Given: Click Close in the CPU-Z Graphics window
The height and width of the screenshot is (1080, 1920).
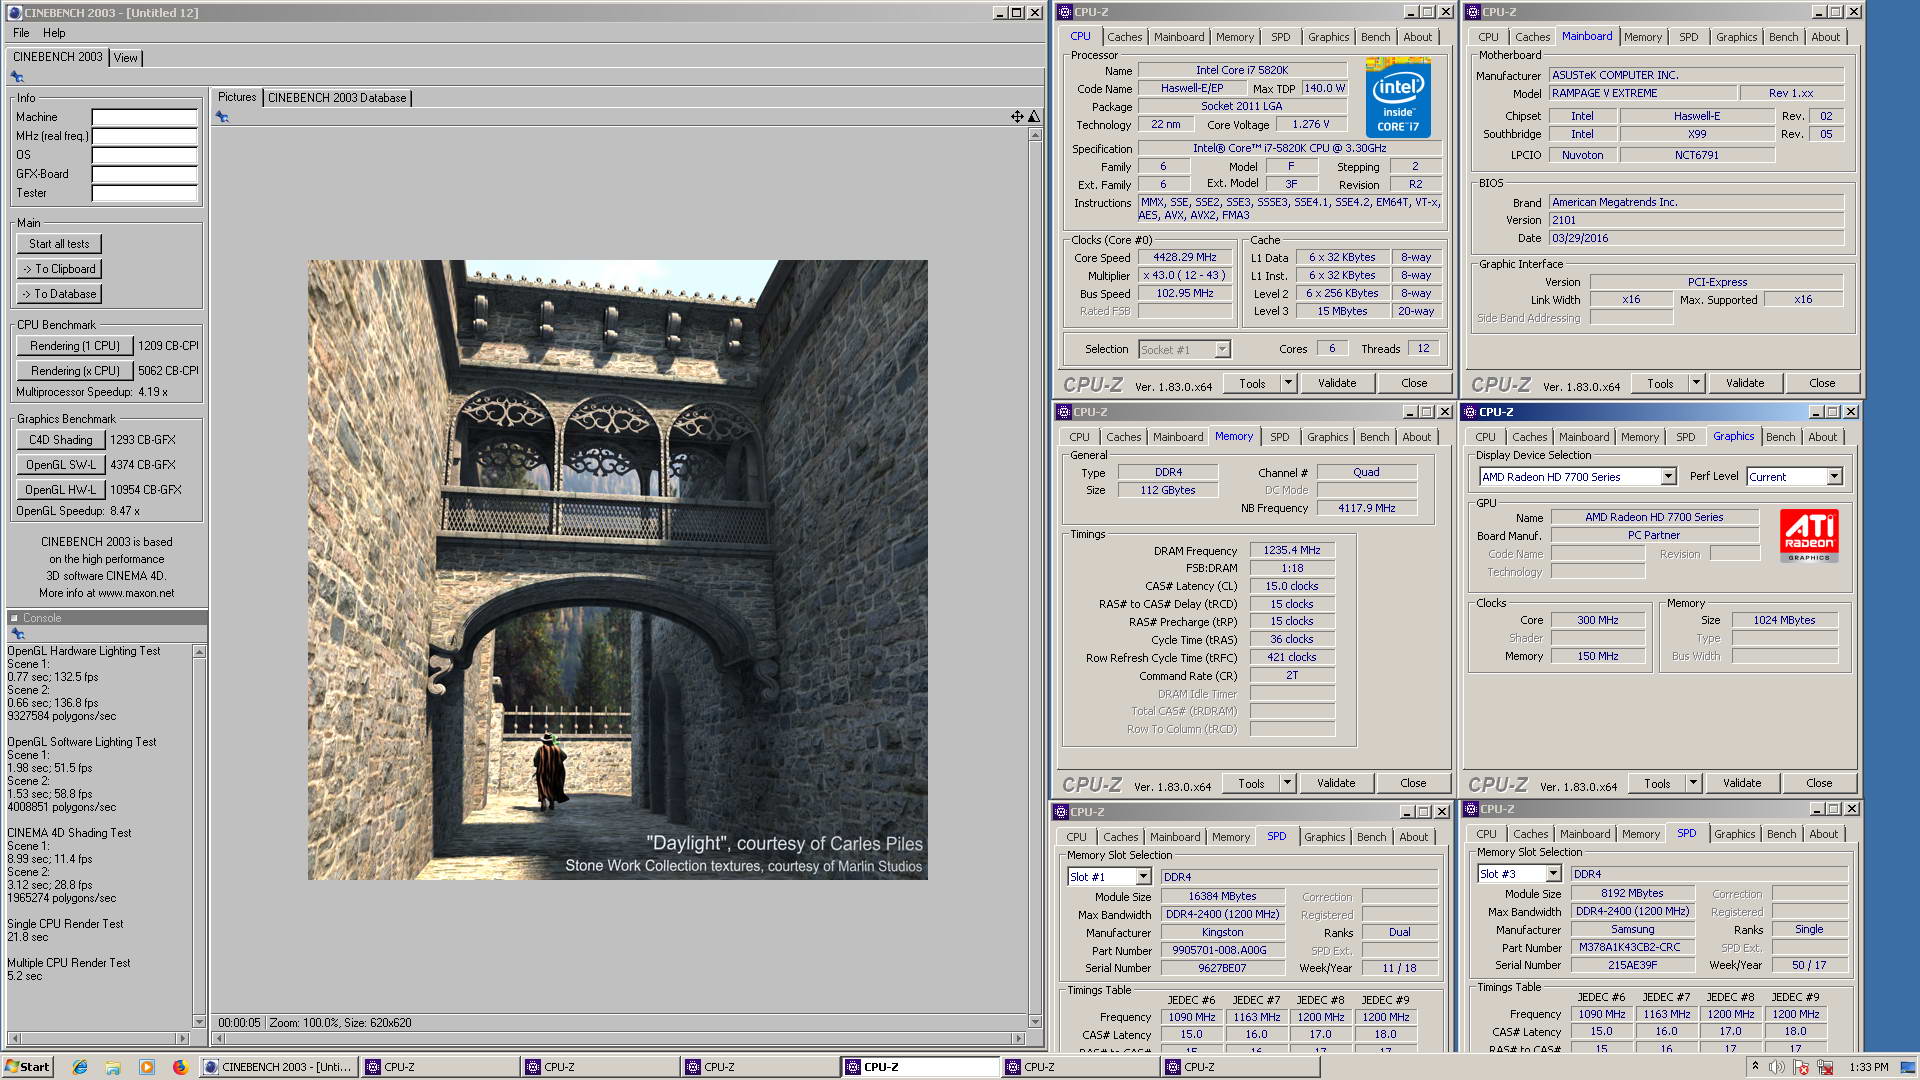Looking at the screenshot, I should tap(1819, 783).
